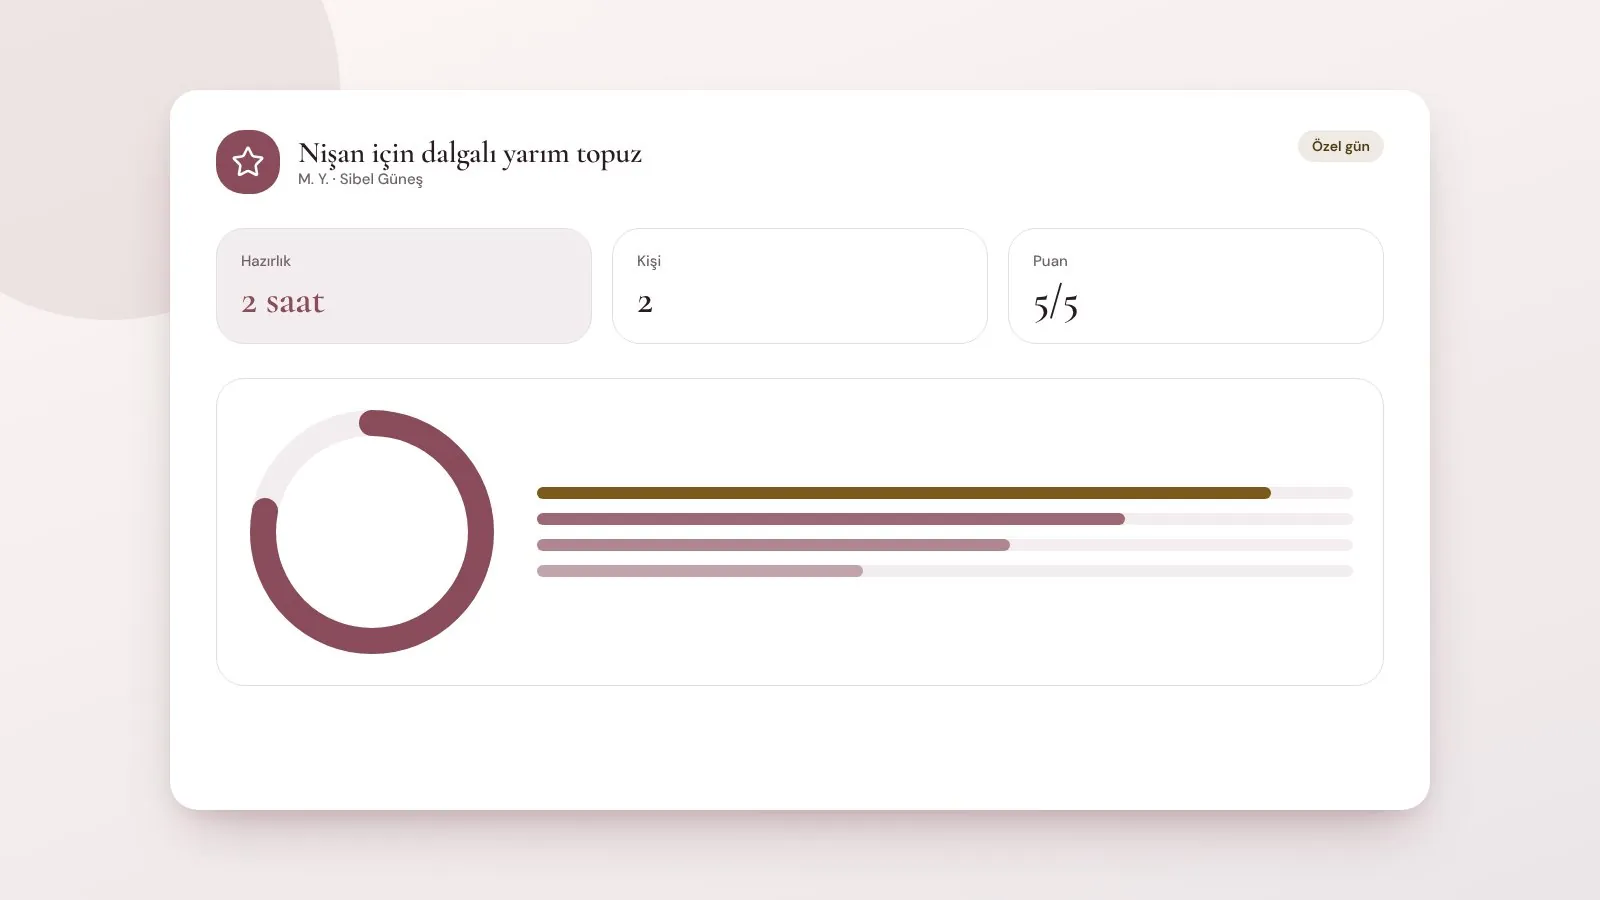Screen dimensions: 1600x900
Task: Click the second, dark mauve progress bar
Action: 831,519
